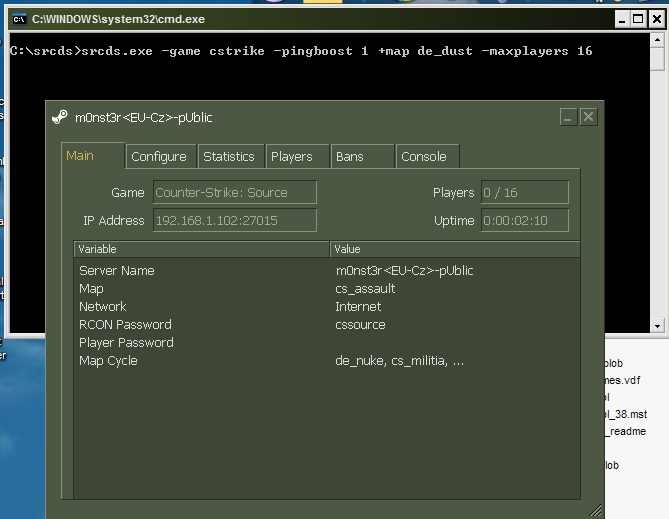Click the Value column header

coord(454,249)
